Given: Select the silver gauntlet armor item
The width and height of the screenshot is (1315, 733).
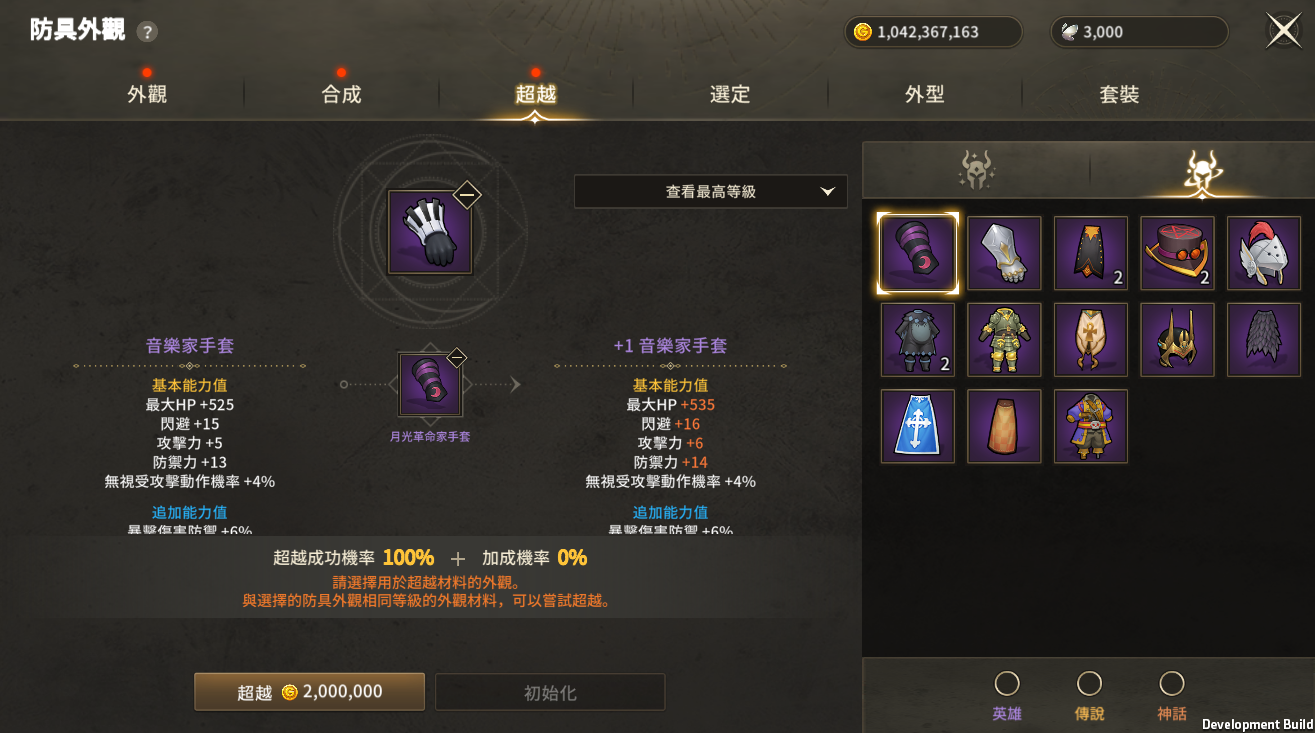Looking at the screenshot, I should click(1004, 253).
